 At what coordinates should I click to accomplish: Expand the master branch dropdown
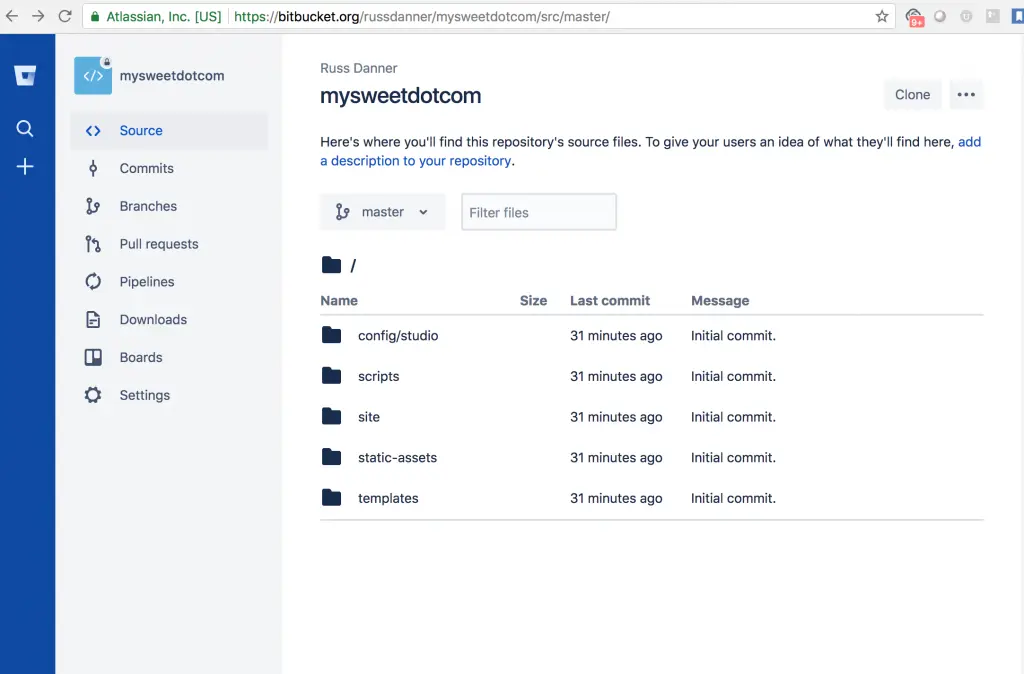382,212
